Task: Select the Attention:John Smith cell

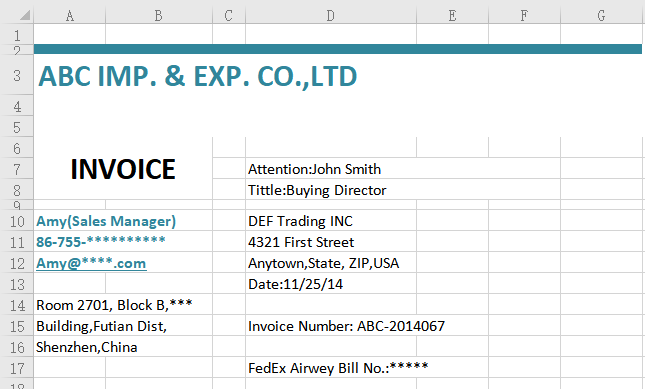Action: [315, 169]
